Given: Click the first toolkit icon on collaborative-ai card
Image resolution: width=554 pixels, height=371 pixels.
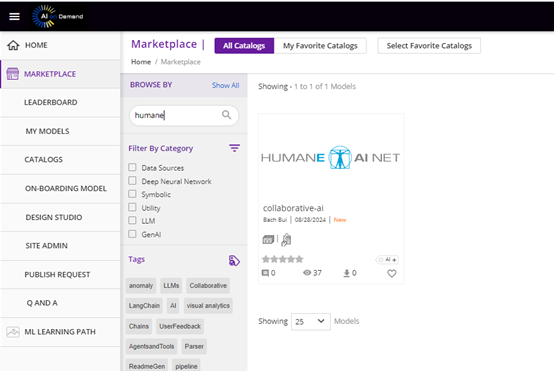Looking at the screenshot, I should point(268,240).
